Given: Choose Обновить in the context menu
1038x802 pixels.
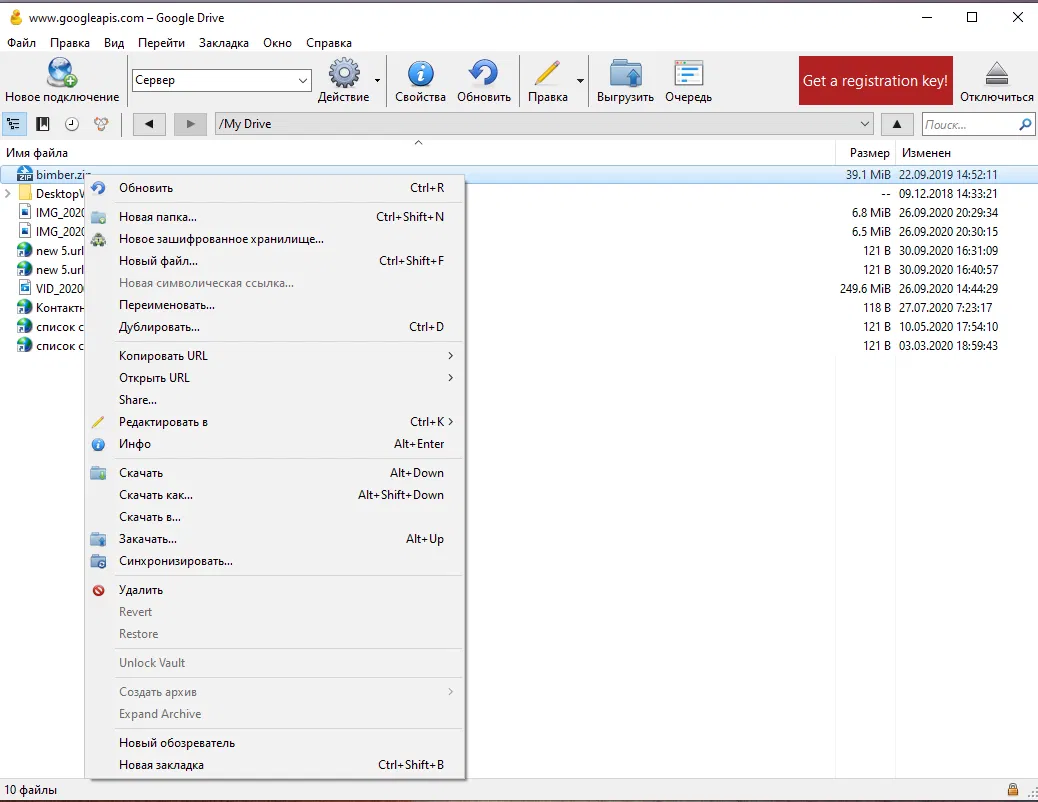Looking at the screenshot, I should pos(275,188).
